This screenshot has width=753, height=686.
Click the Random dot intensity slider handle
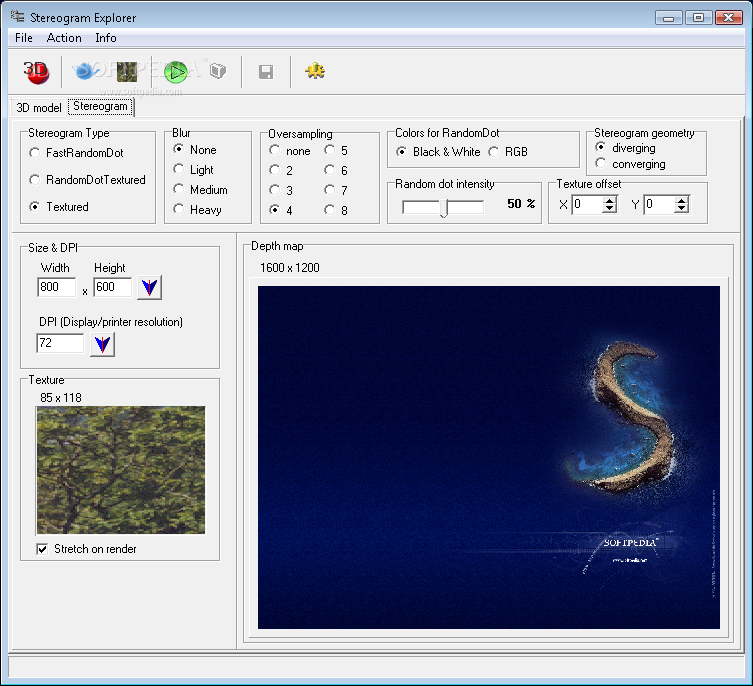click(444, 207)
